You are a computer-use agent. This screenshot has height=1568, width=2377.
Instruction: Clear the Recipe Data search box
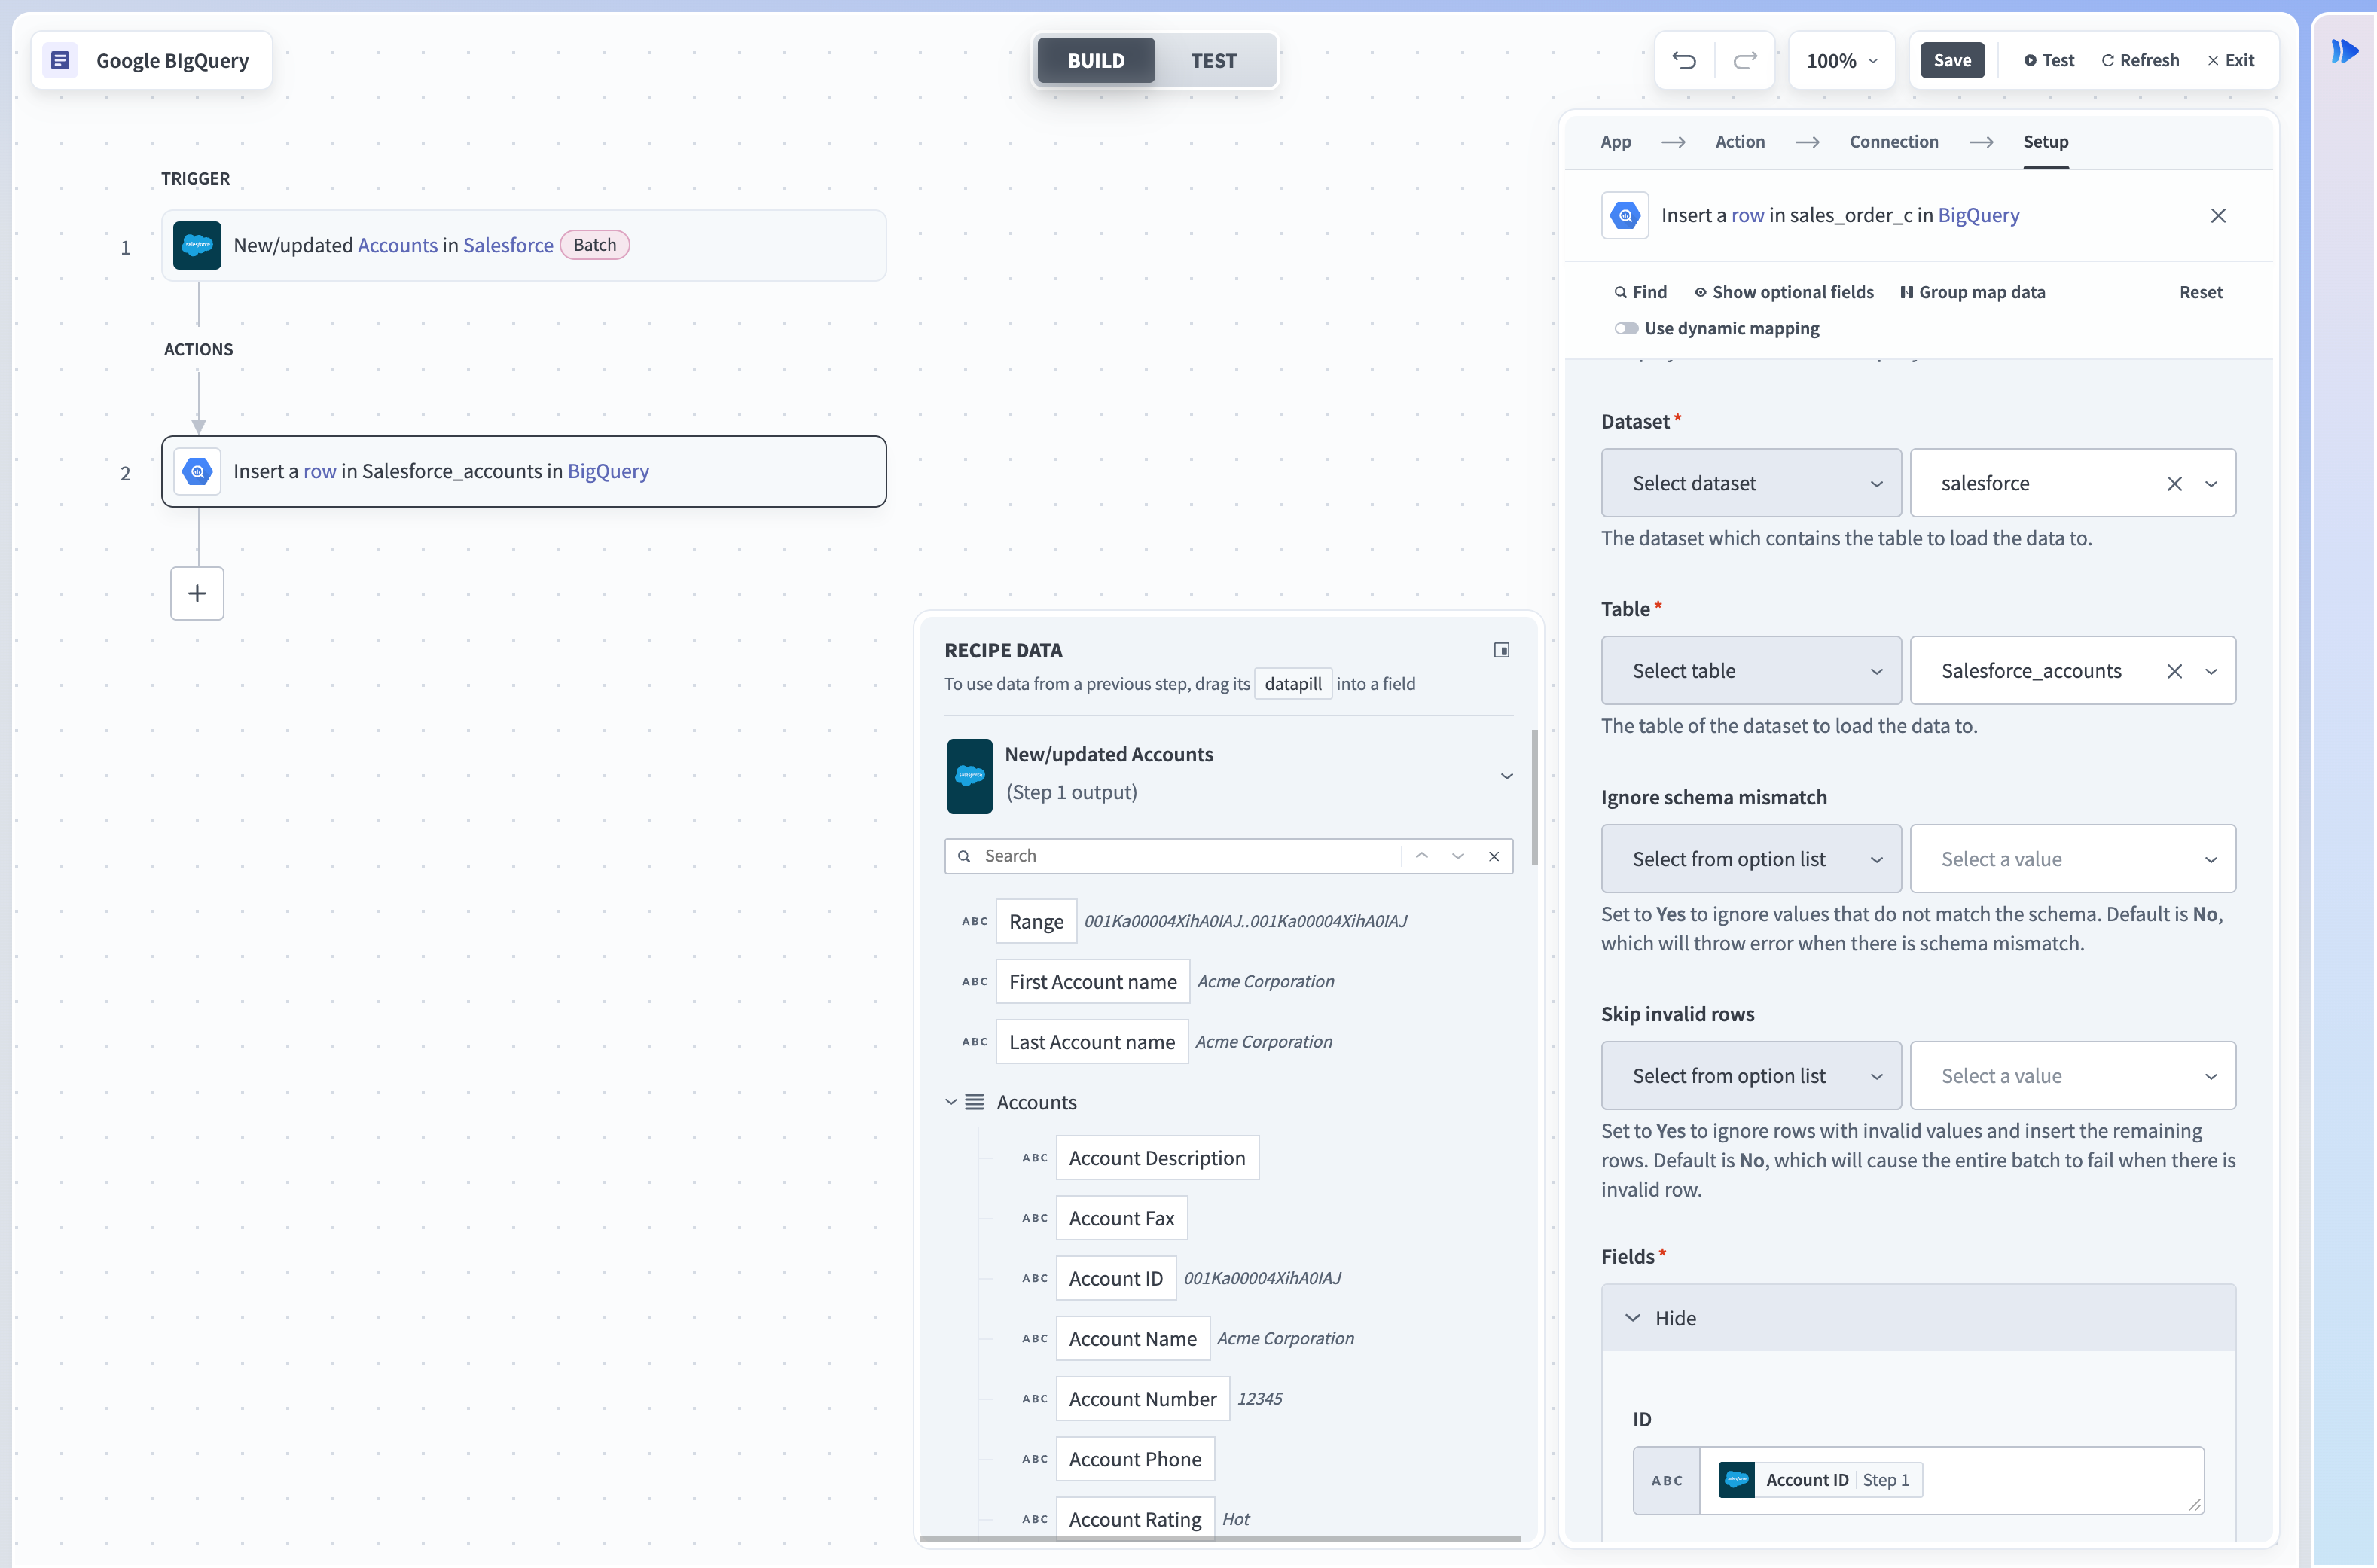pyautogui.click(x=1494, y=856)
